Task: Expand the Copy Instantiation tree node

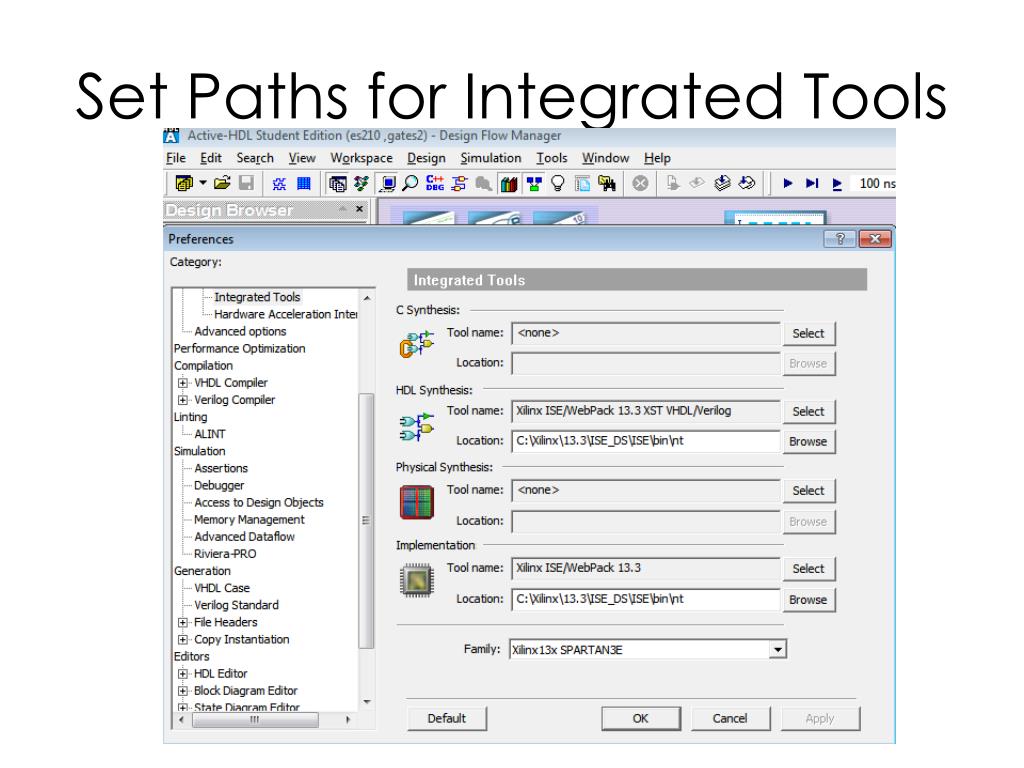Action: pos(183,639)
